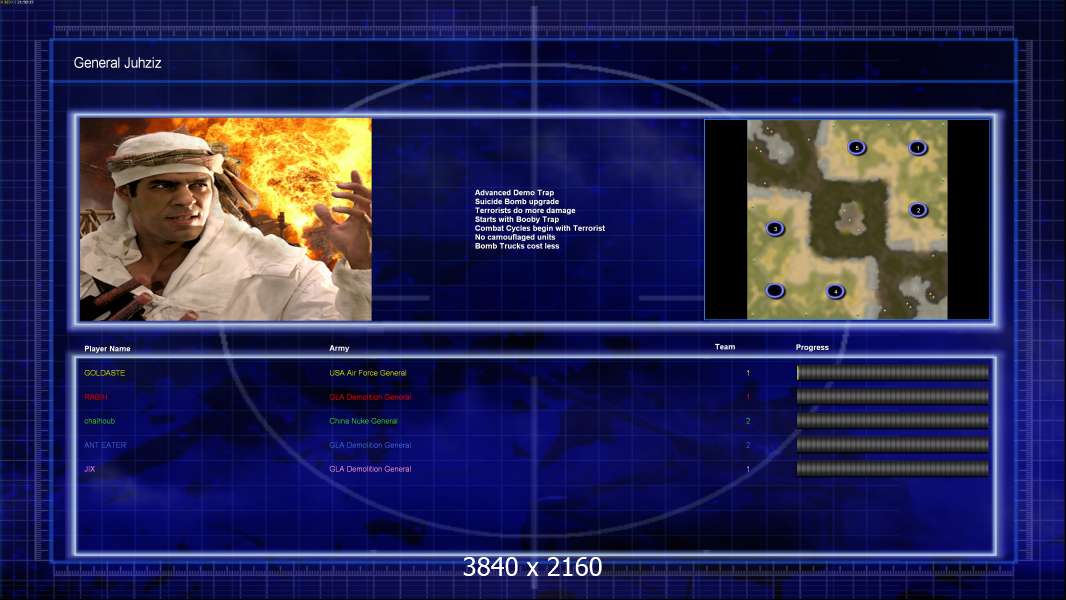This screenshot has width=1066, height=600.
Task: Click JIX's GLA Demolition General entry
Action: point(371,469)
